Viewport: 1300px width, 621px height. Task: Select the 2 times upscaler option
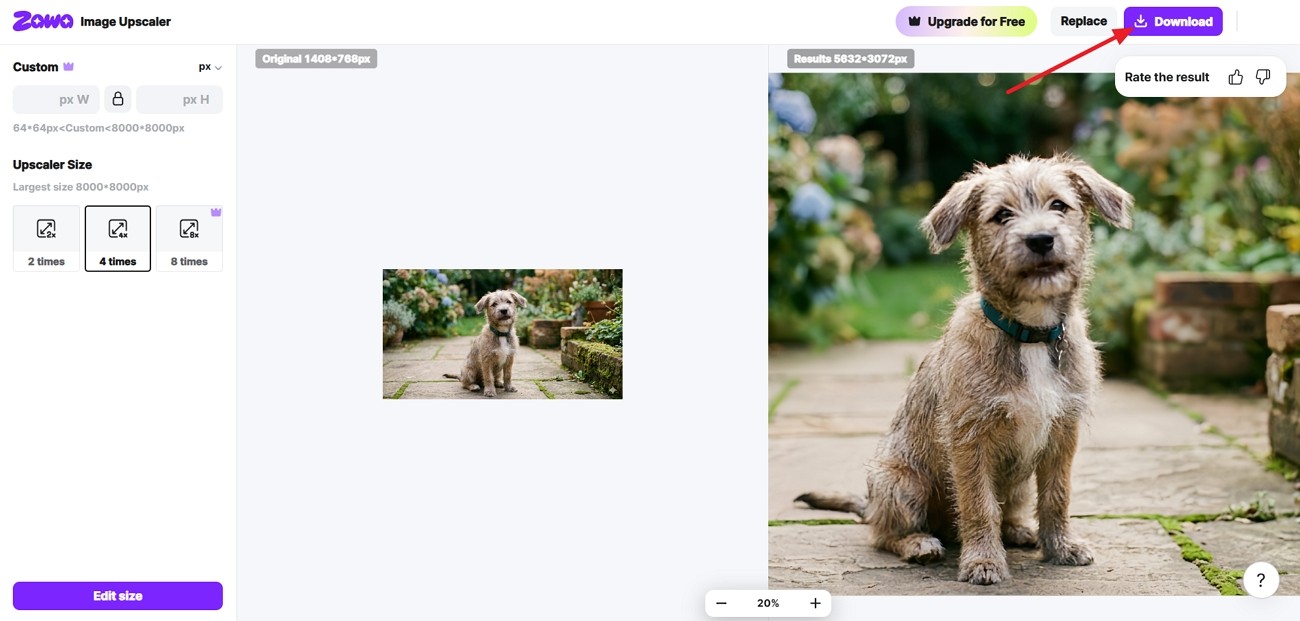(x=46, y=238)
